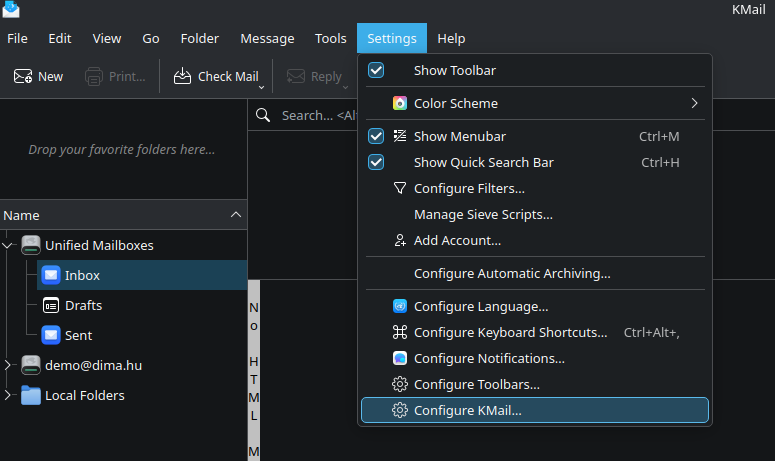
Task: Open the View menu
Action: tap(107, 38)
